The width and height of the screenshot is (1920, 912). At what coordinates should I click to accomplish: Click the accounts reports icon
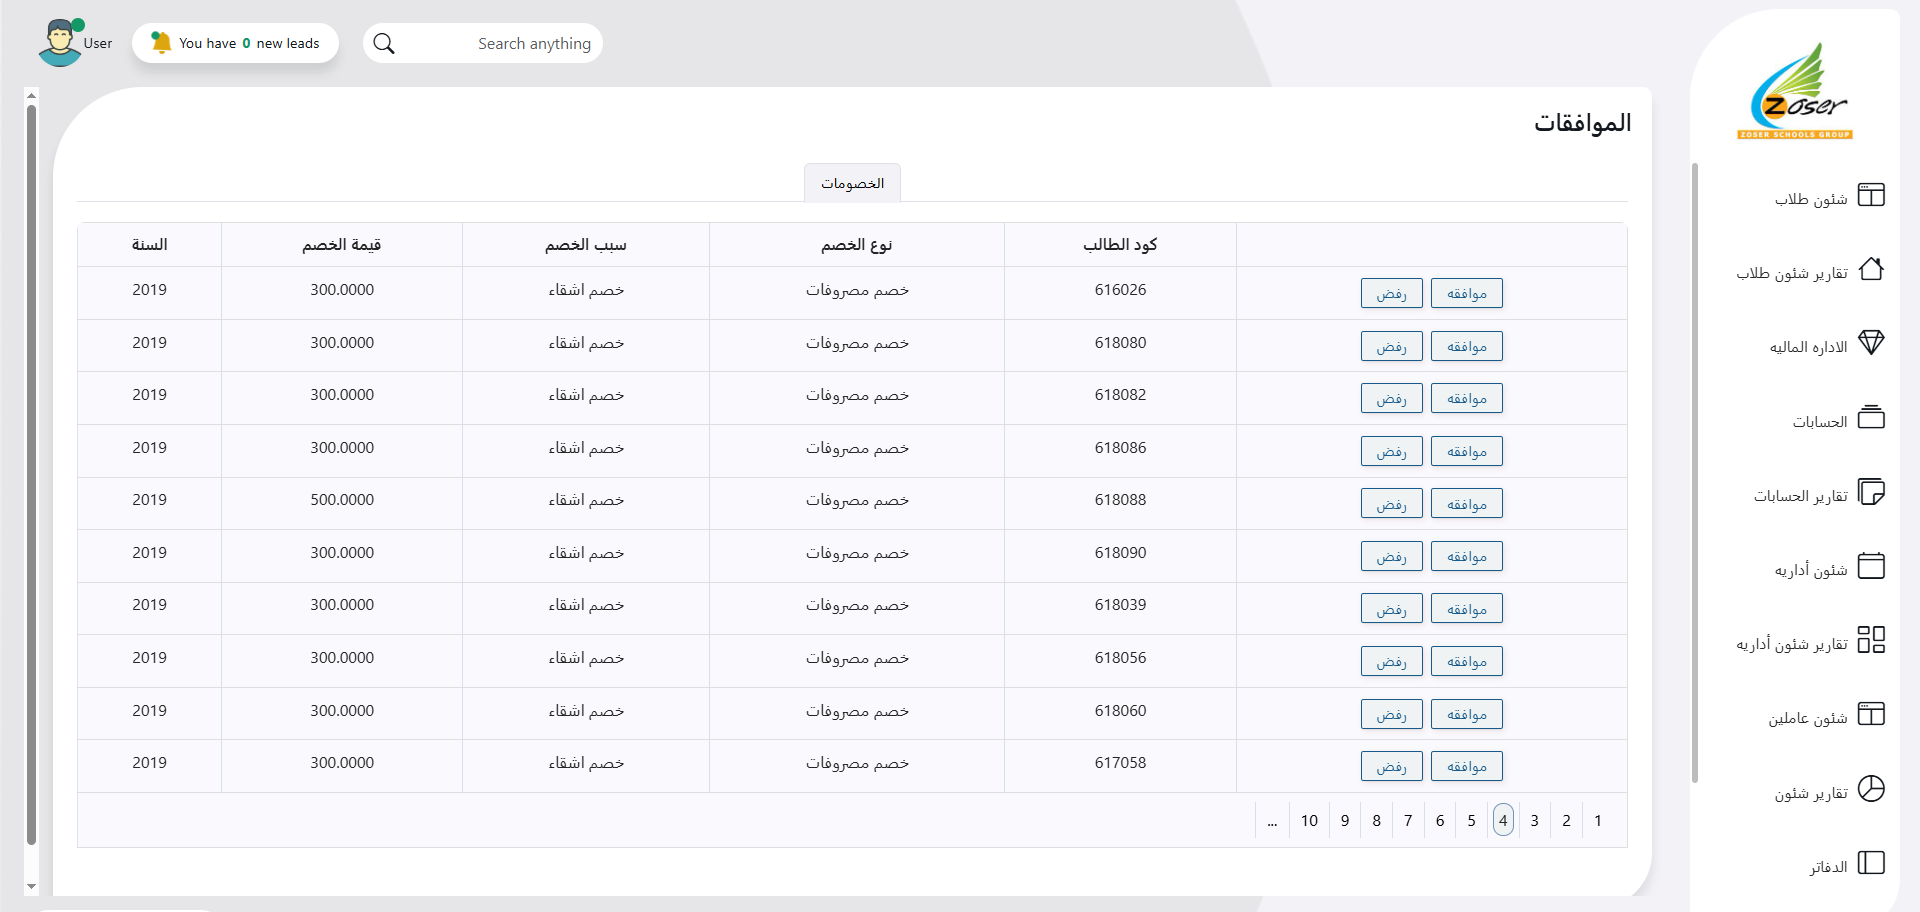[x=1870, y=492]
